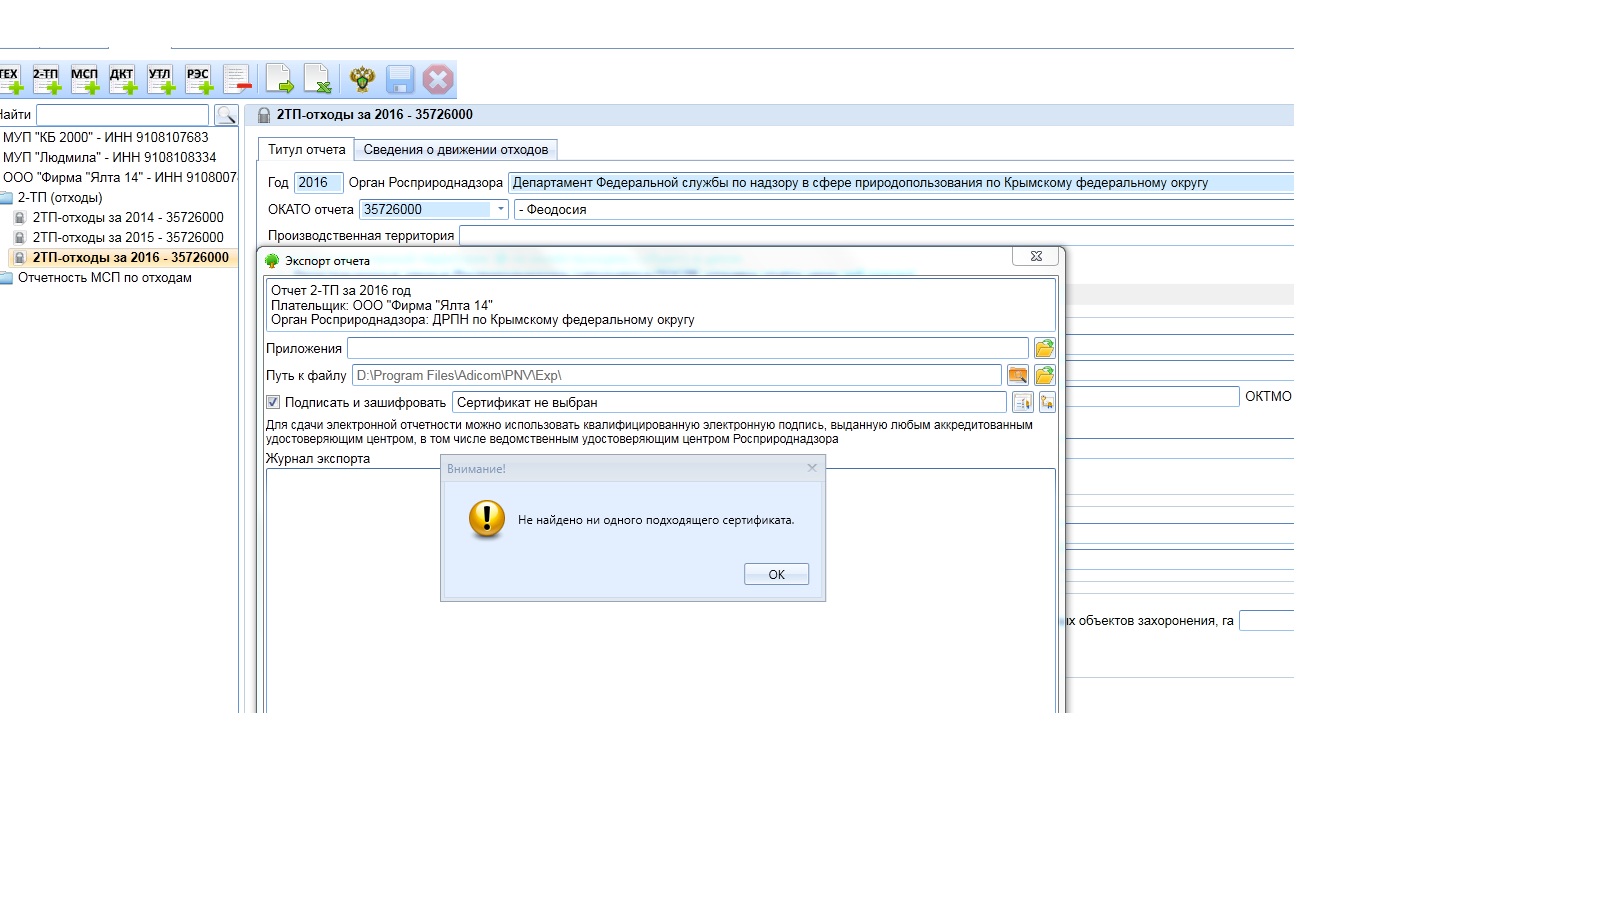Click the magnifier search button next to Найти

tap(226, 115)
